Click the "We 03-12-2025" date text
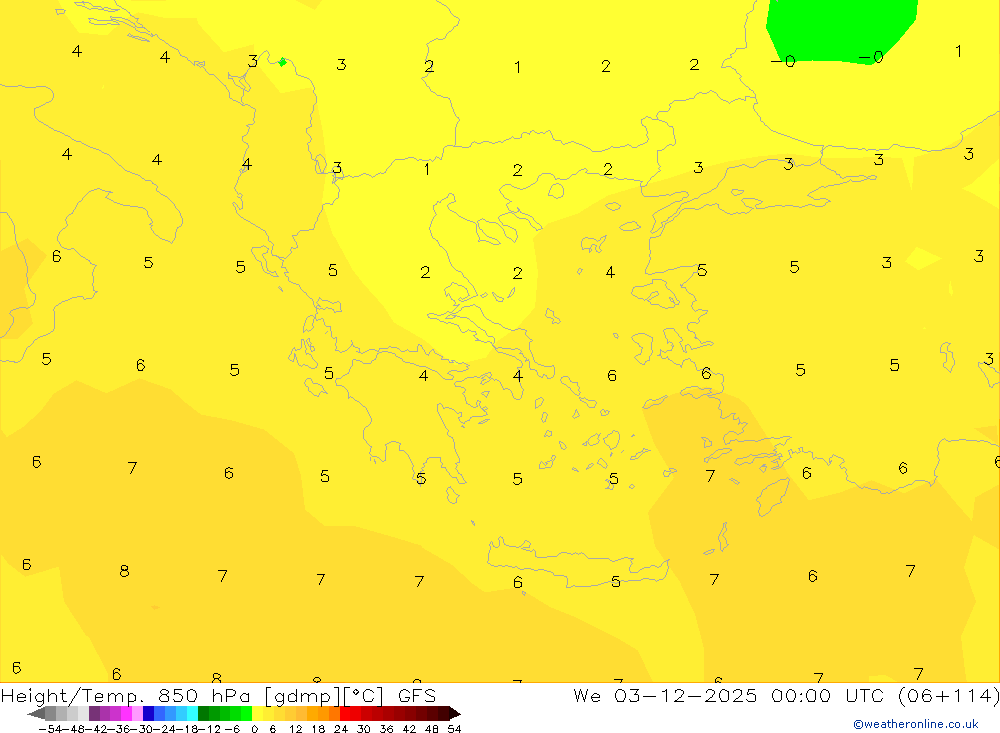Image resolution: width=1000 pixels, height=733 pixels. (665, 695)
